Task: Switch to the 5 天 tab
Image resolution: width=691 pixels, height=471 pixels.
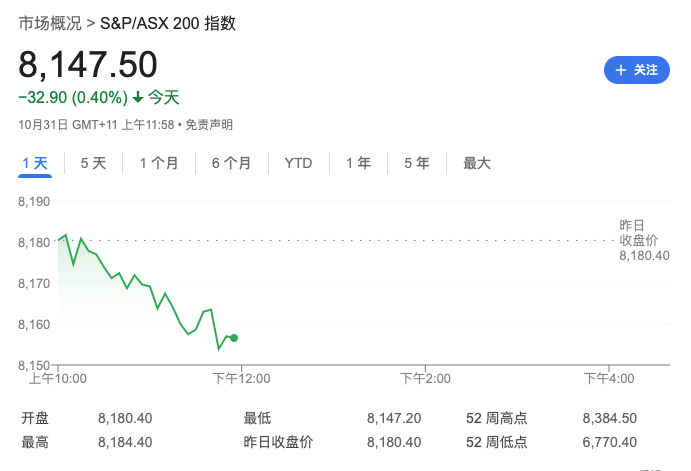Action: [x=93, y=163]
